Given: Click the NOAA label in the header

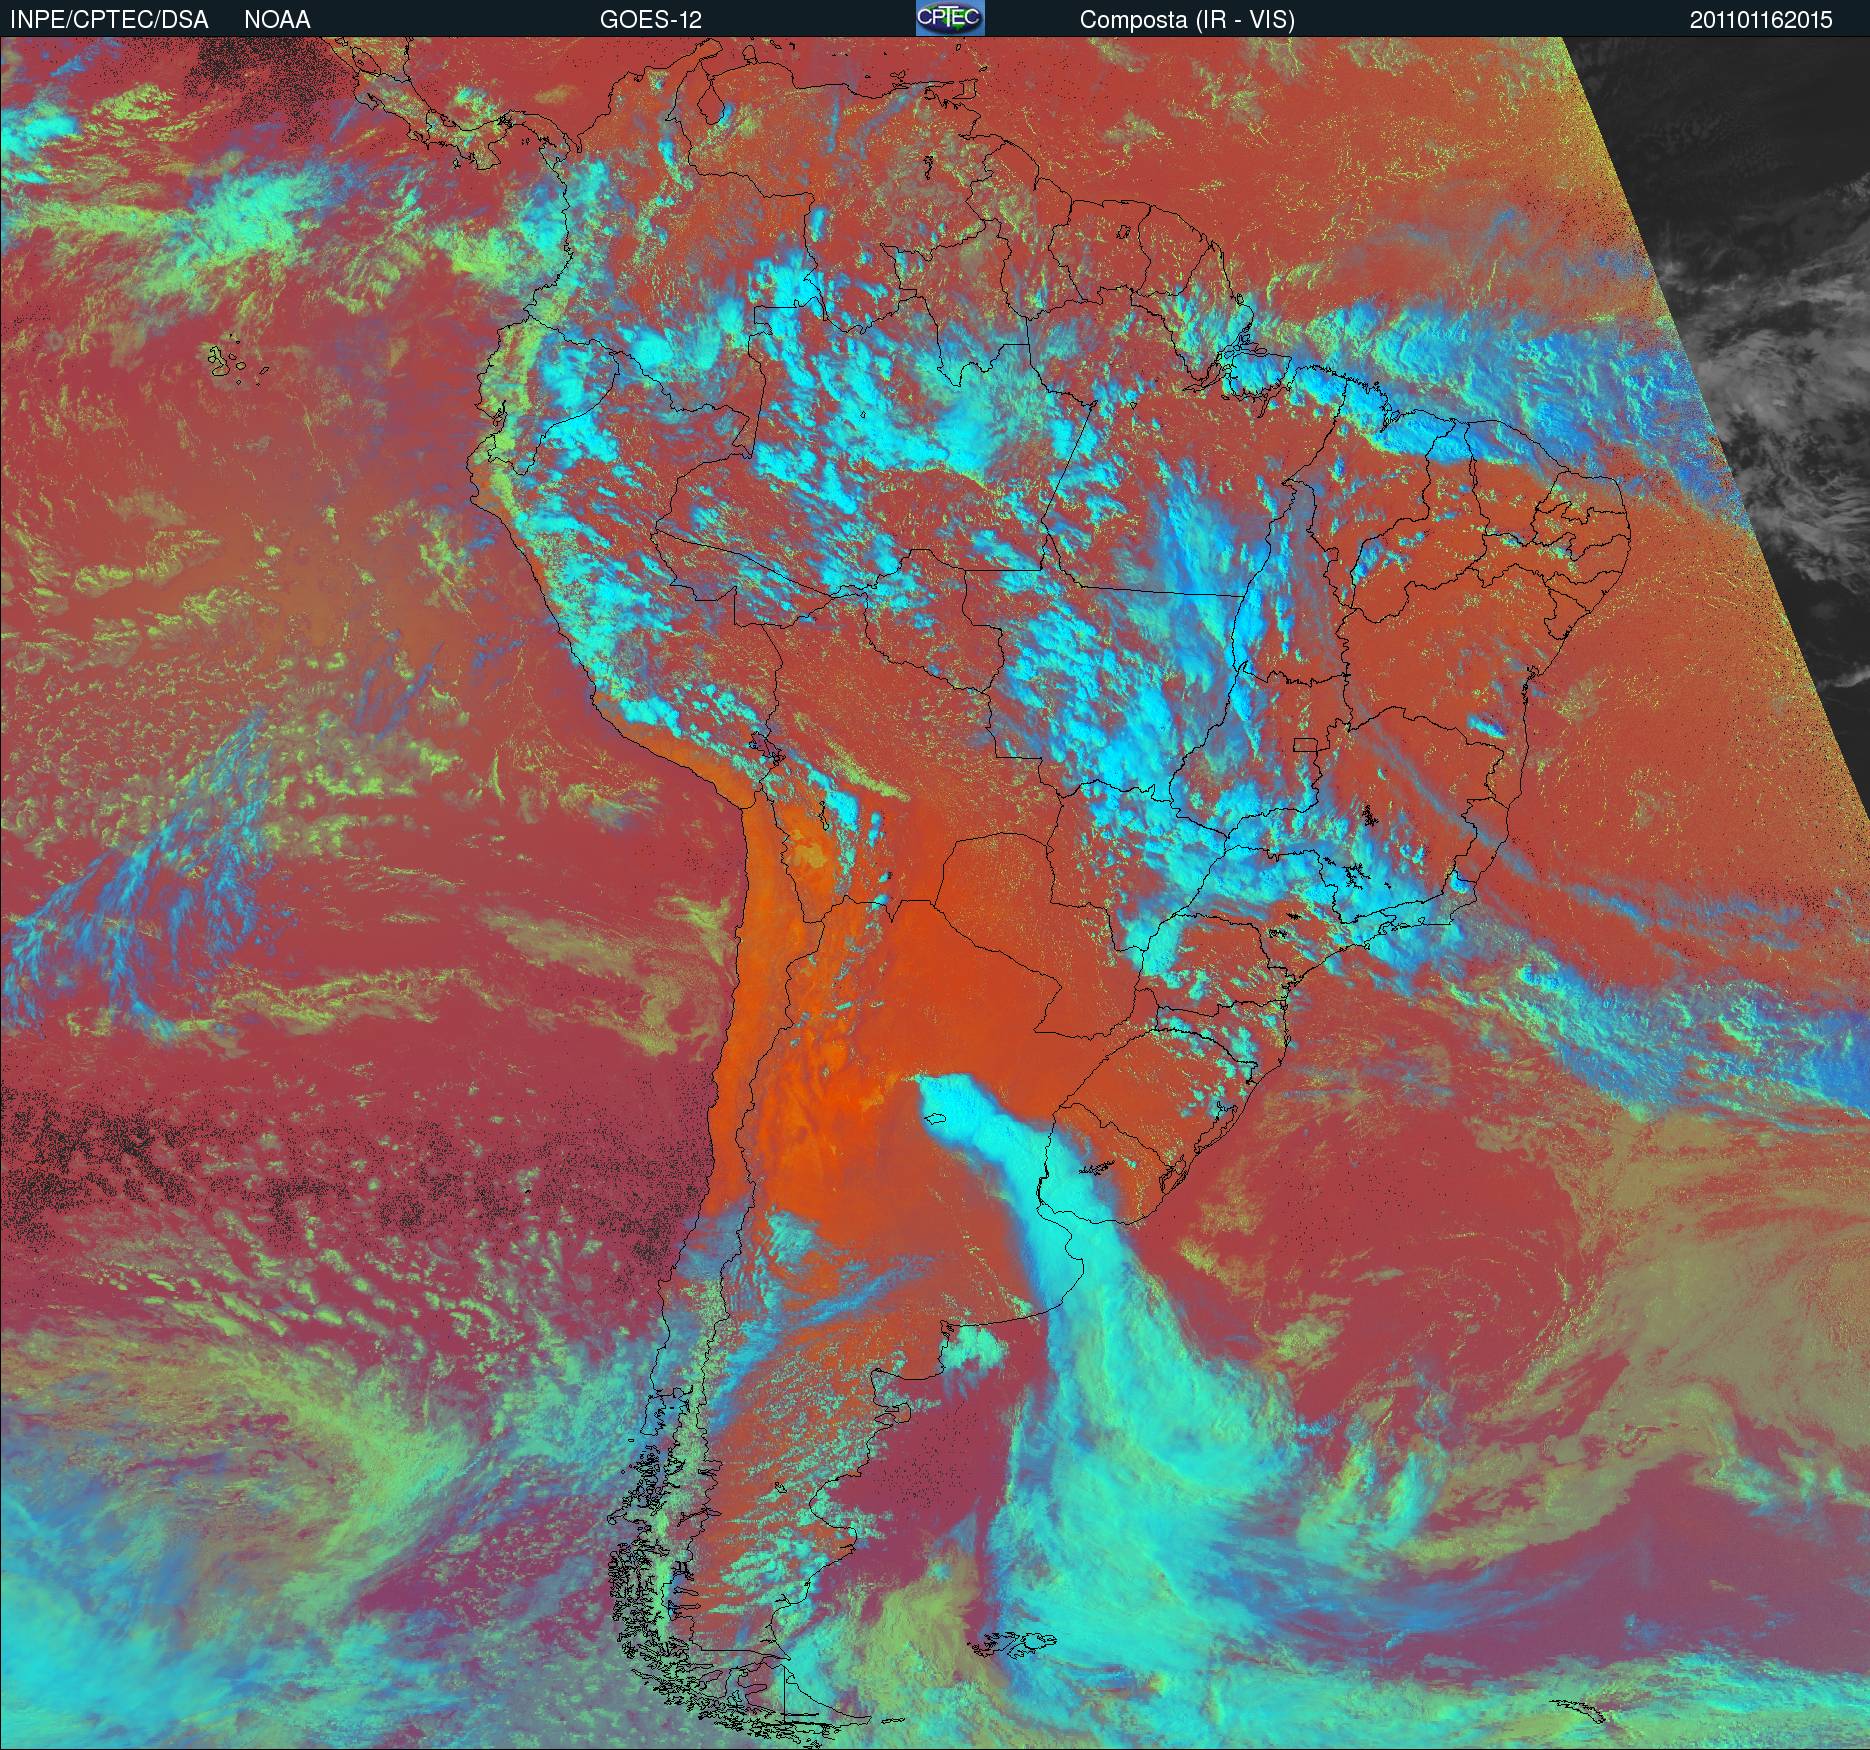Looking at the screenshot, I should [x=277, y=20].
